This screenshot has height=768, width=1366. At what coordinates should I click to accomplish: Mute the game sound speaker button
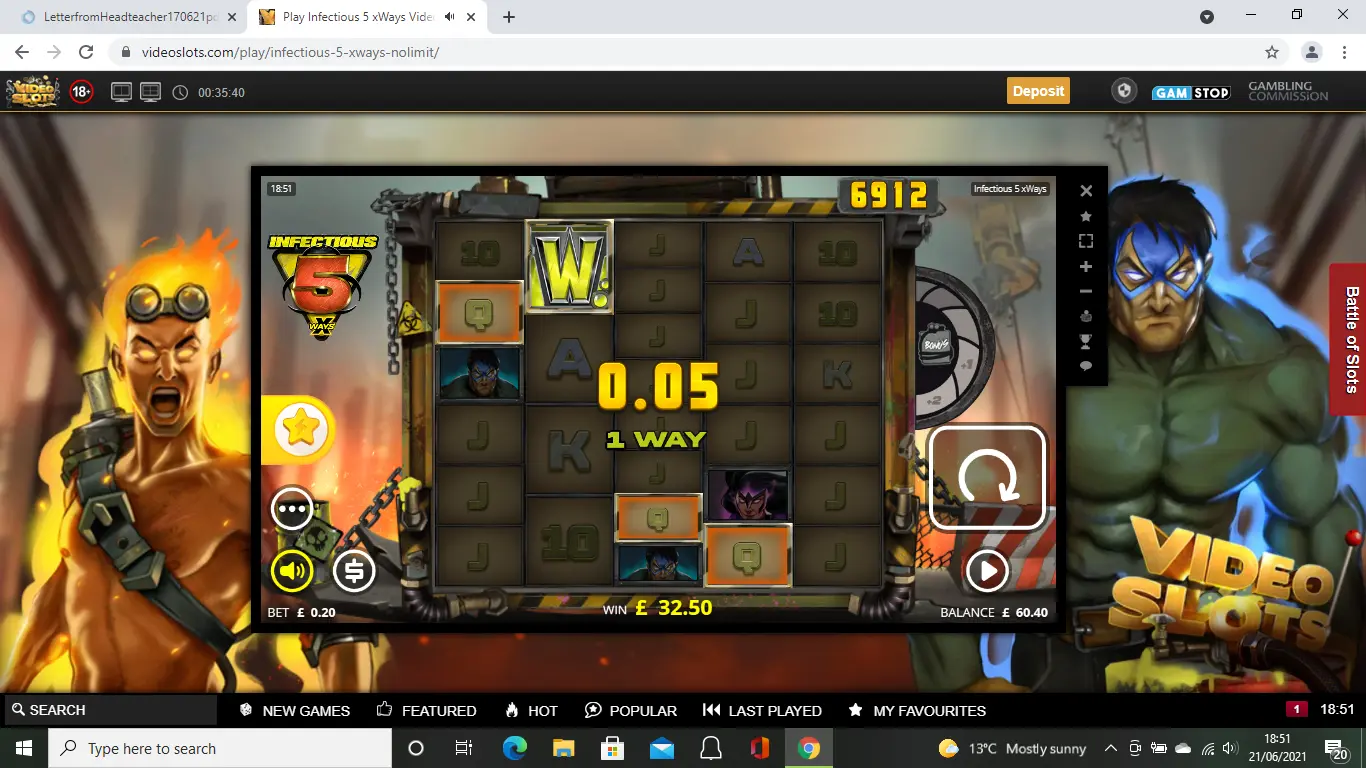pyautogui.click(x=292, y=571)
